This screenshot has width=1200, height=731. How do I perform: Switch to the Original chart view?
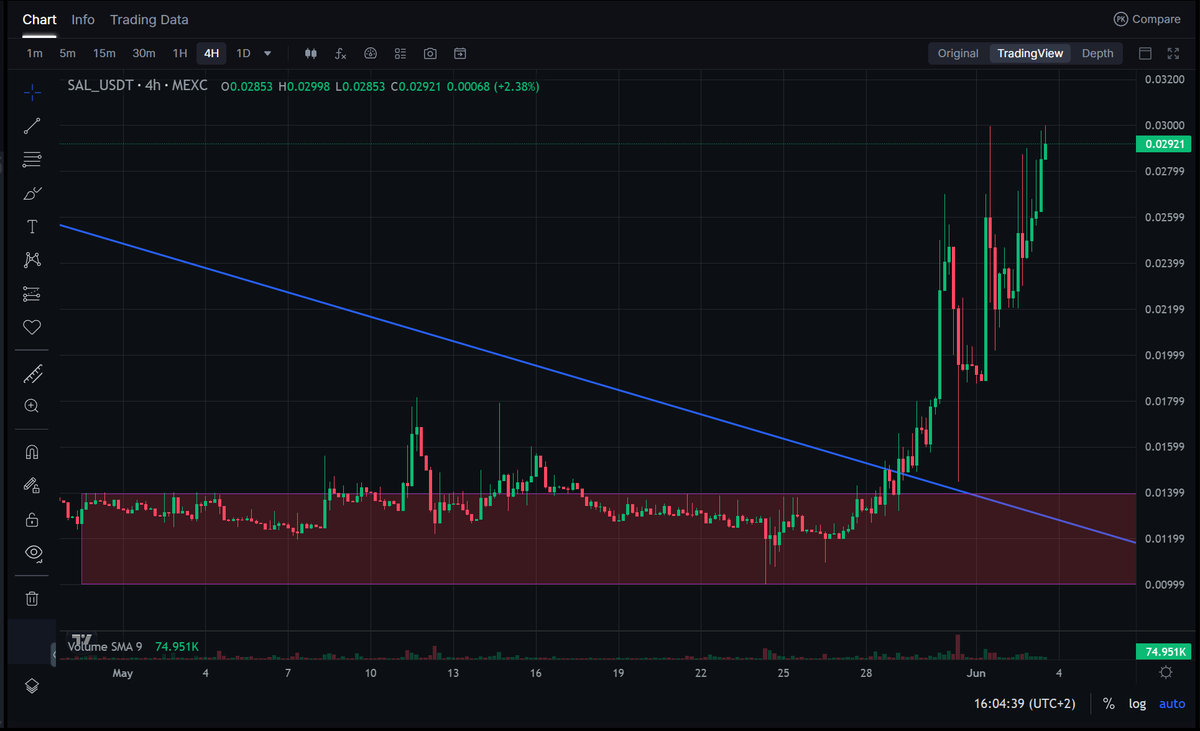click(958, 53)
